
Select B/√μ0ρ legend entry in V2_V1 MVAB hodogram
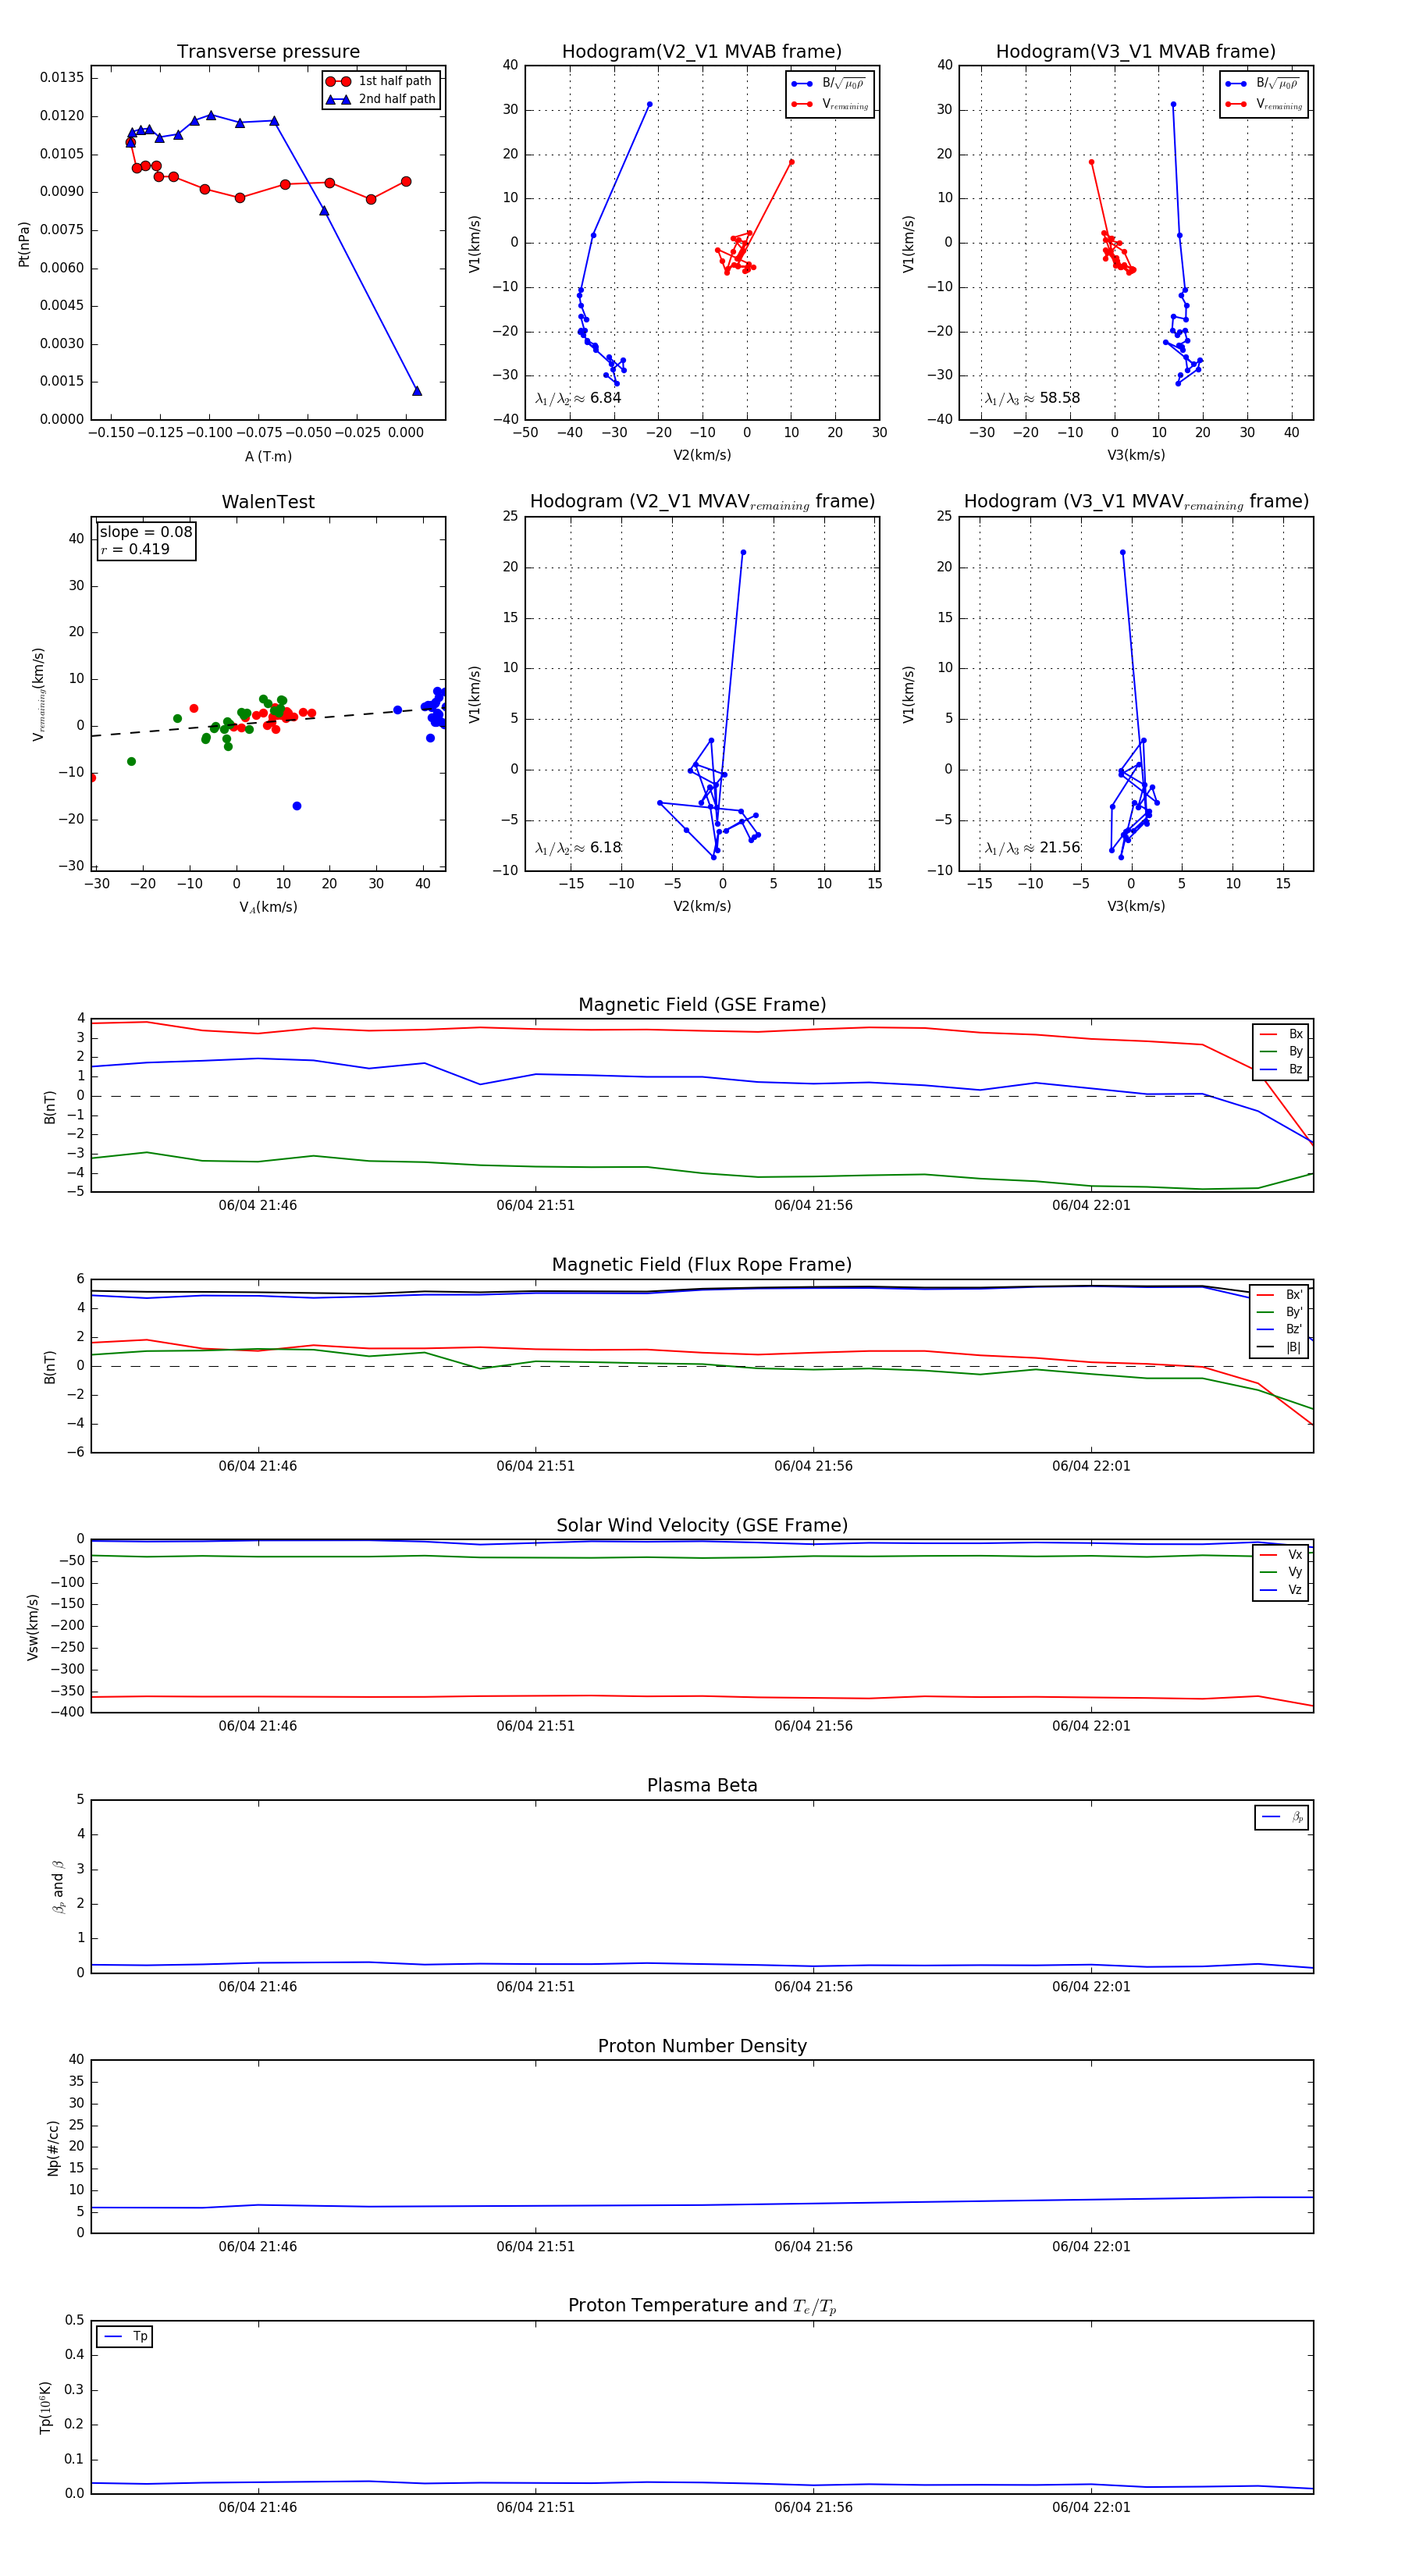click(x=830, y=84)
